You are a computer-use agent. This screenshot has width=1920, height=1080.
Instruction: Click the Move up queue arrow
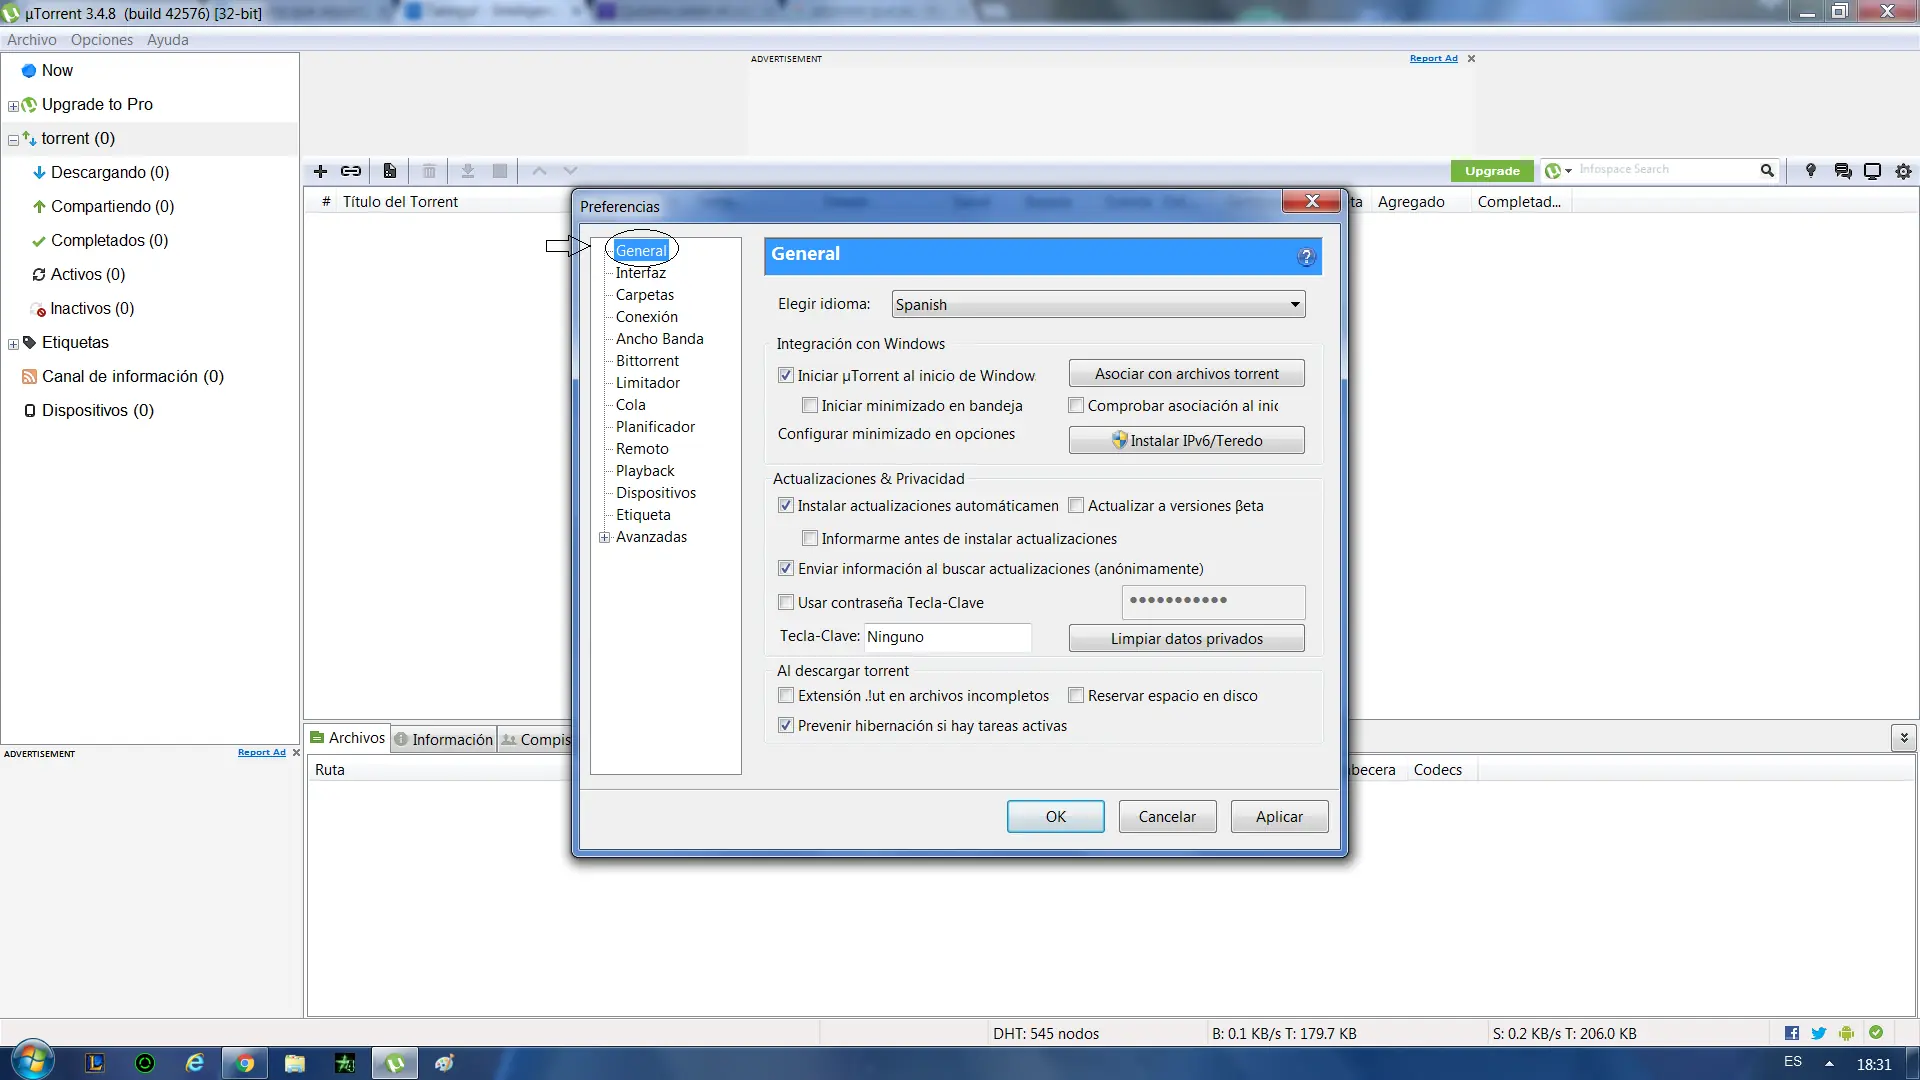(539, 171)
